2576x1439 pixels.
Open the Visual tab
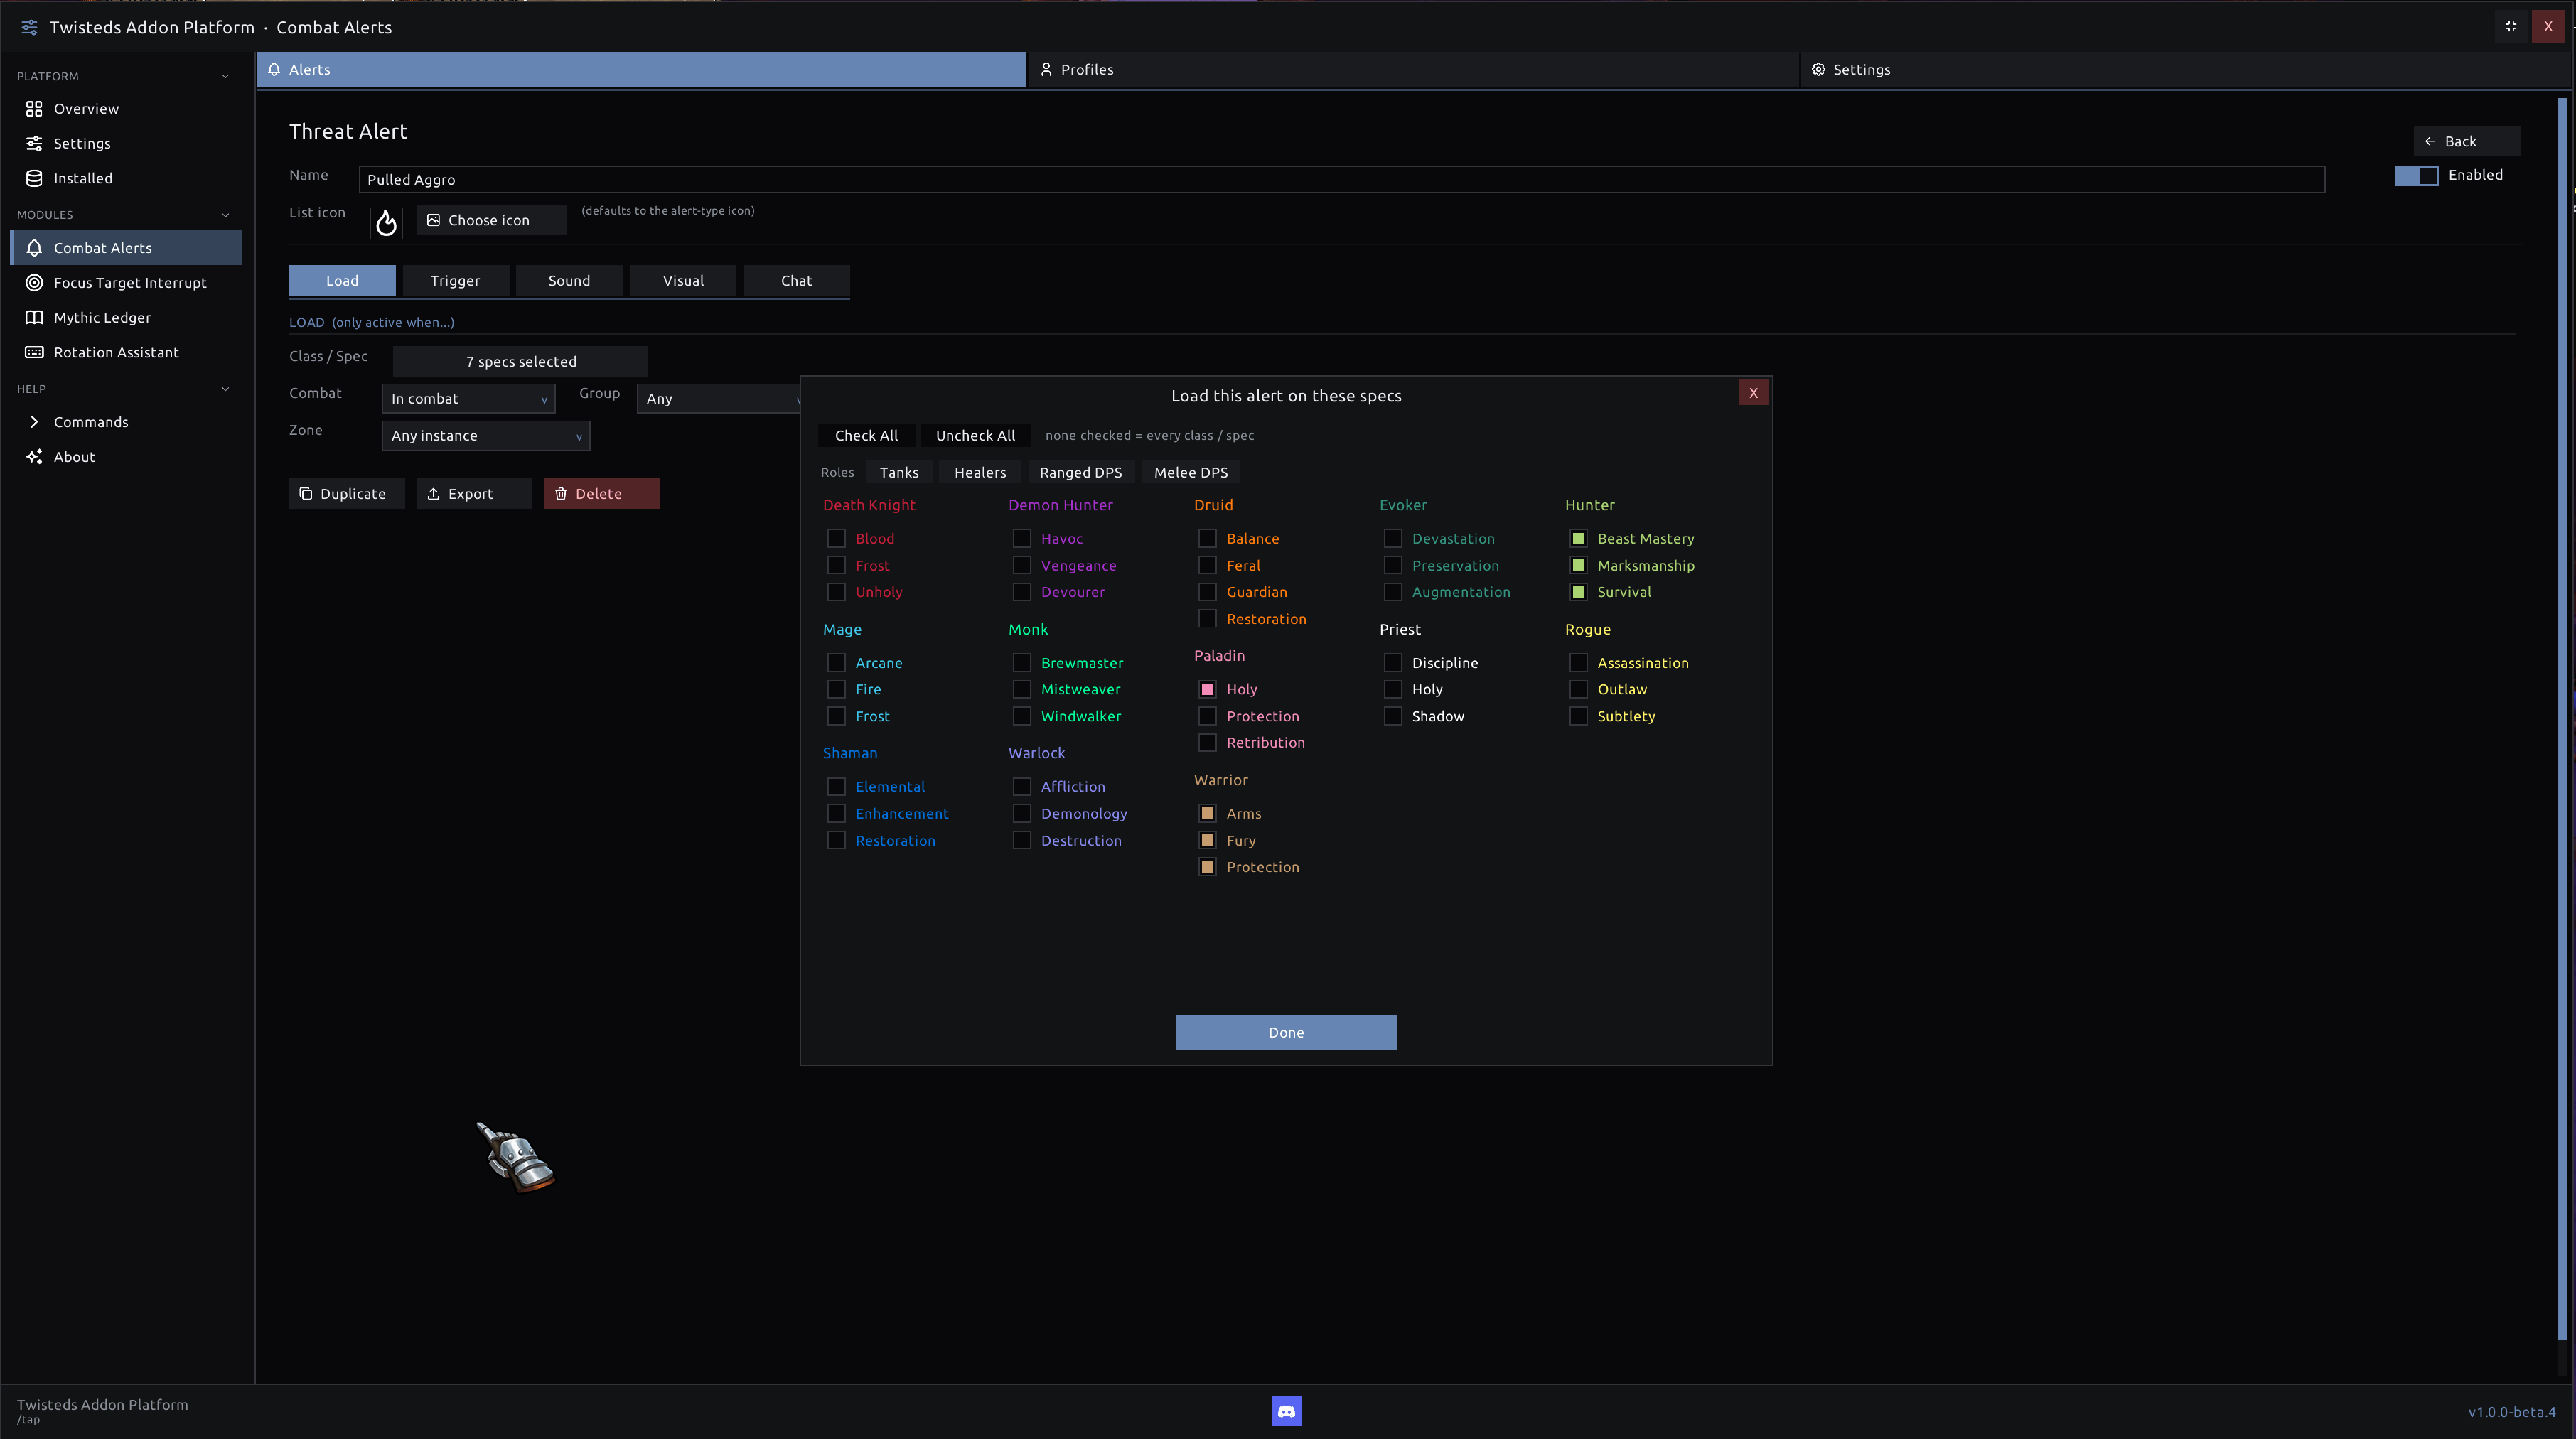(683, 280)
